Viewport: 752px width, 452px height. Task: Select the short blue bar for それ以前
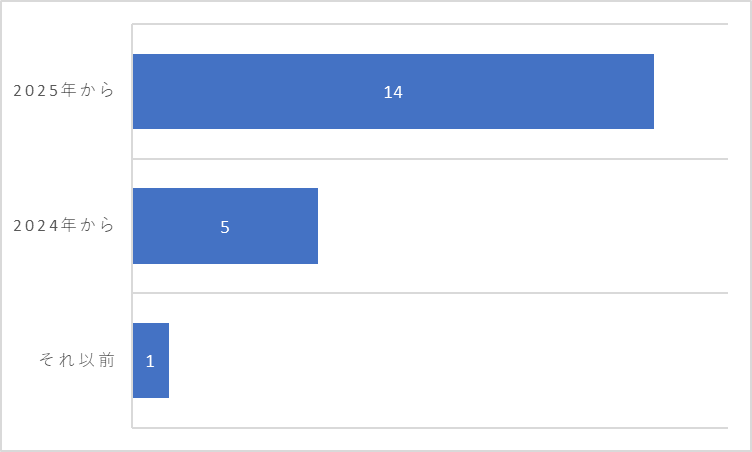151,360
